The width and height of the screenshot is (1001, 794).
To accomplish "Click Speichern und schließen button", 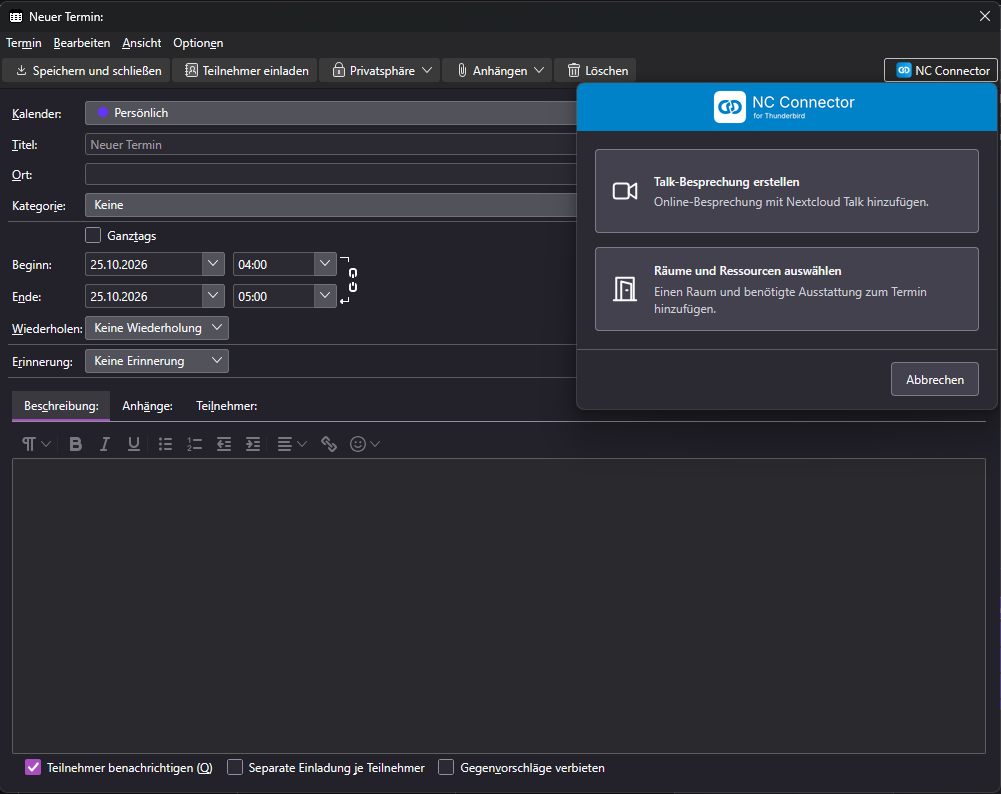I will (x=86, y=70).
